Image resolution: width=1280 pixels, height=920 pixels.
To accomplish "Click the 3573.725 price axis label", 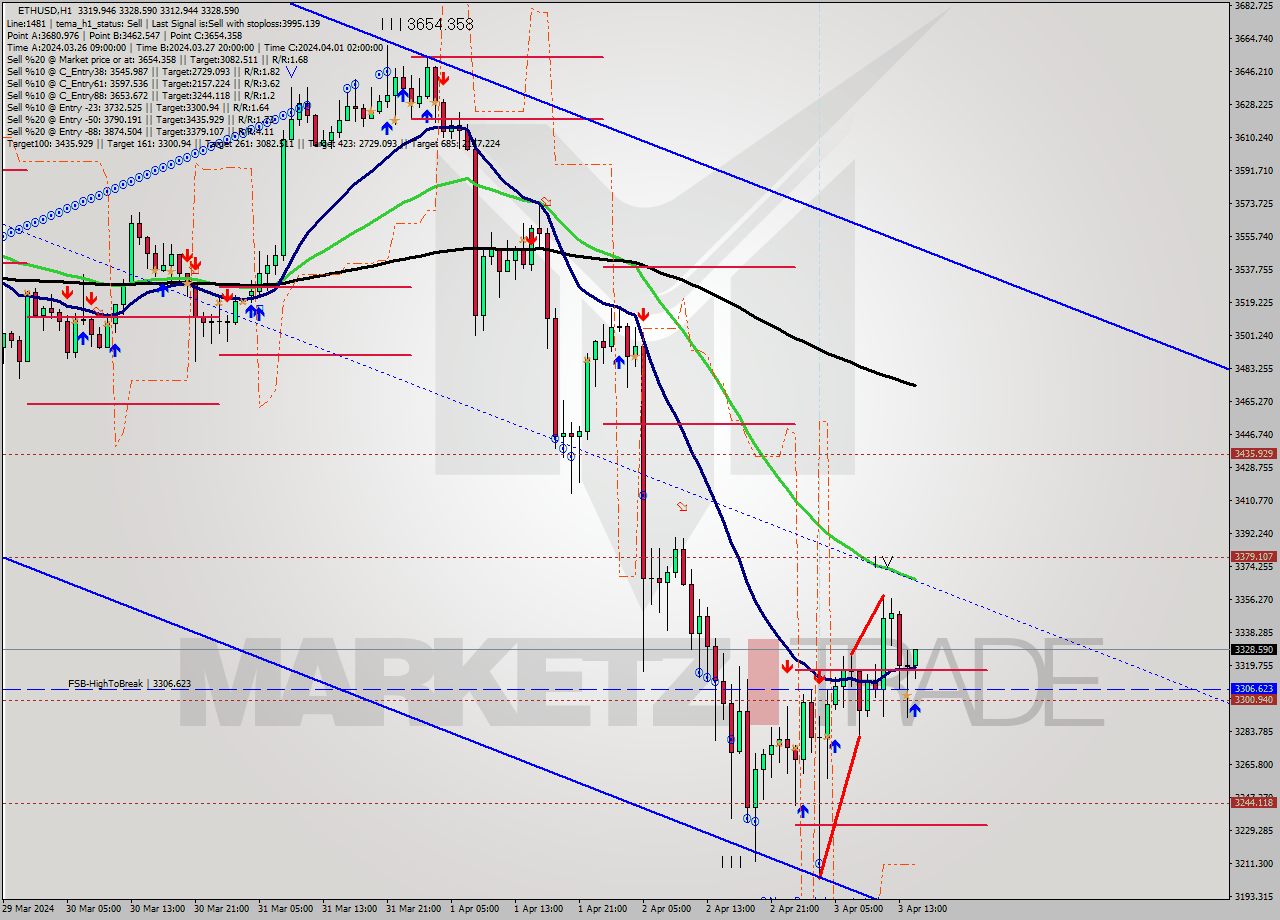I will pyautogui.click(x=1254, y=204).
